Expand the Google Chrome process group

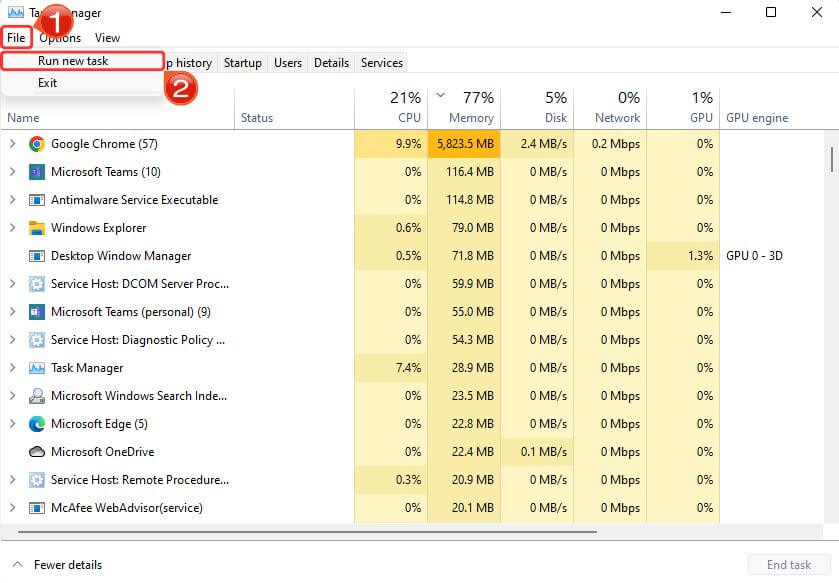[x=13, y=143]
